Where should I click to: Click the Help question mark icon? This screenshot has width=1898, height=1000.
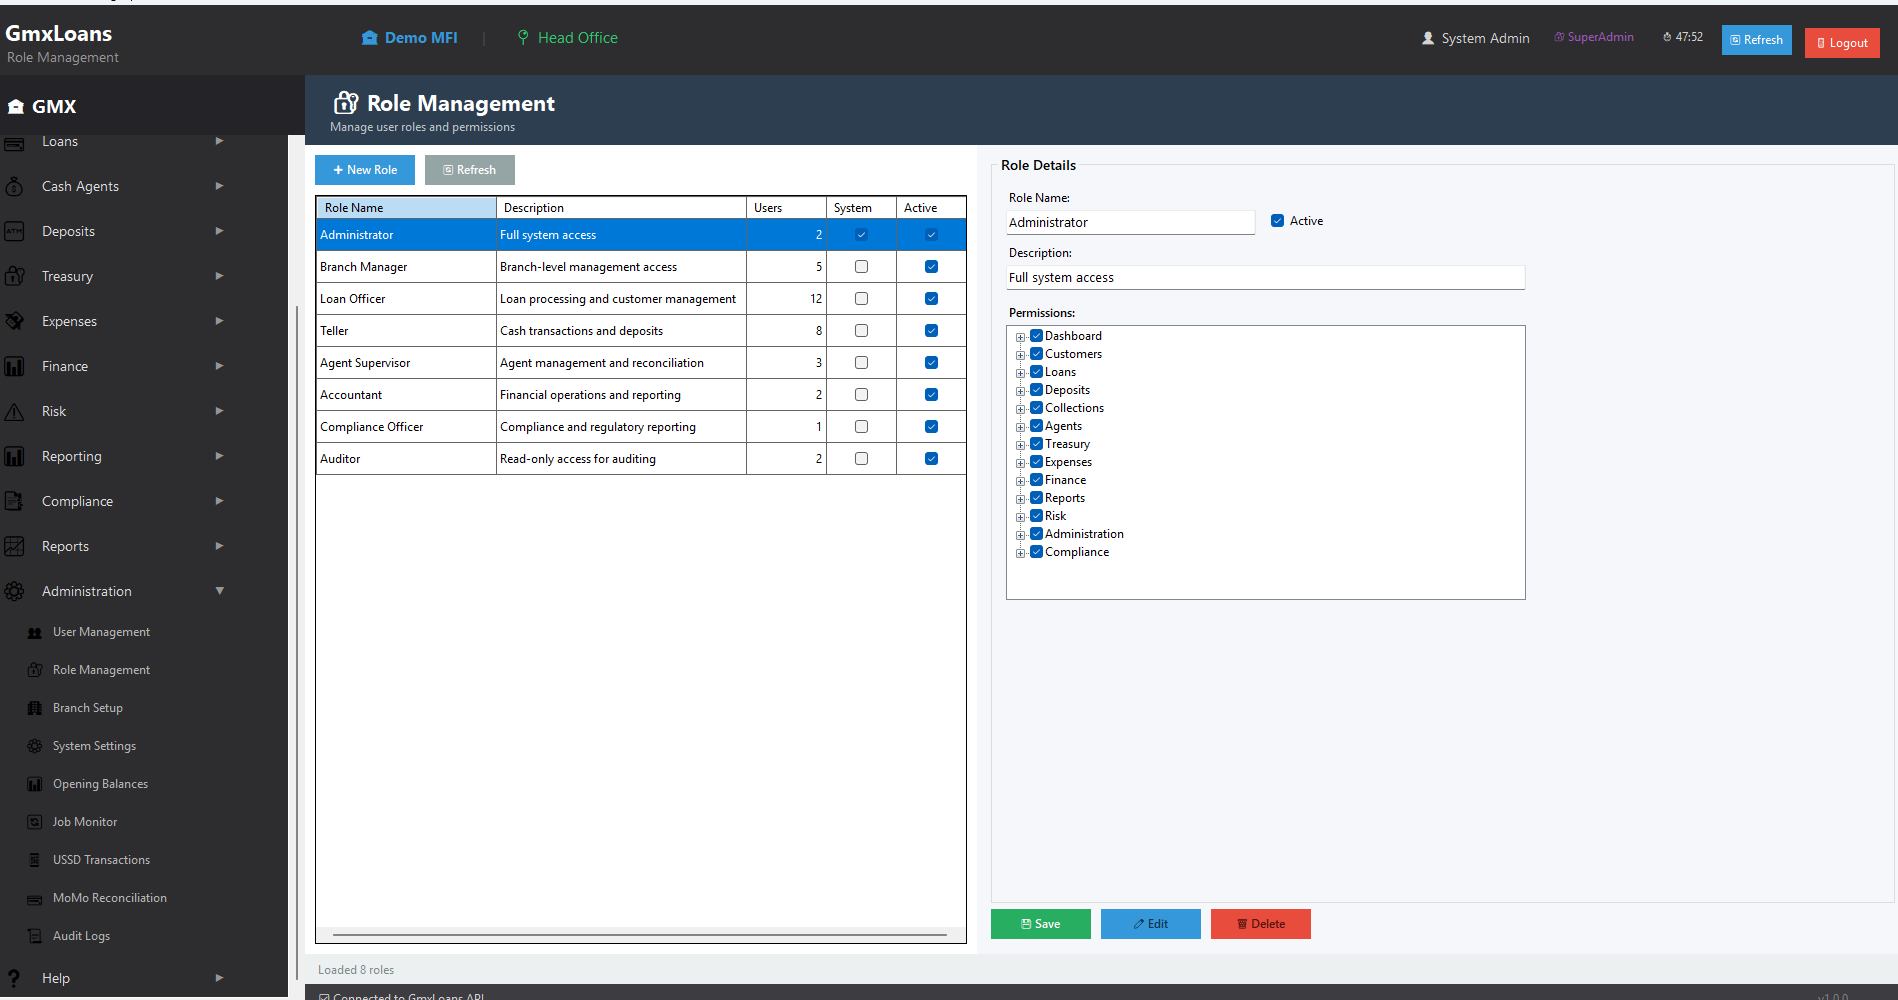(x=14, y=978)
